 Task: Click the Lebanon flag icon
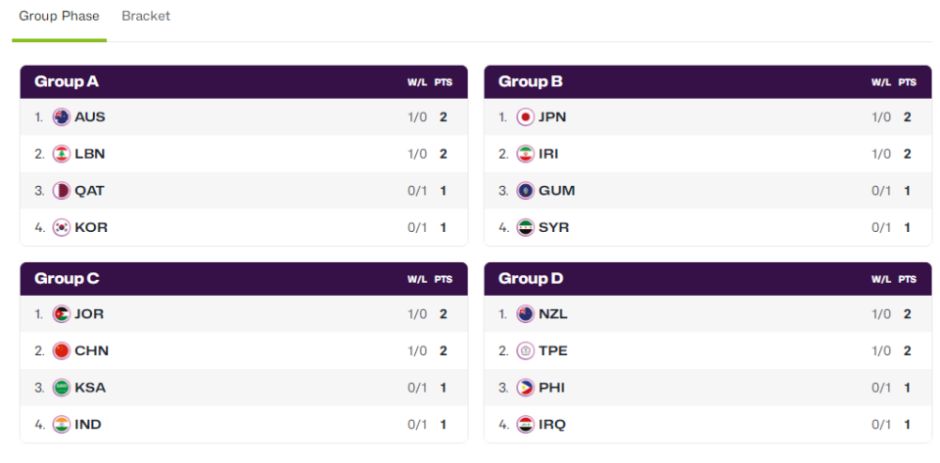61,154
